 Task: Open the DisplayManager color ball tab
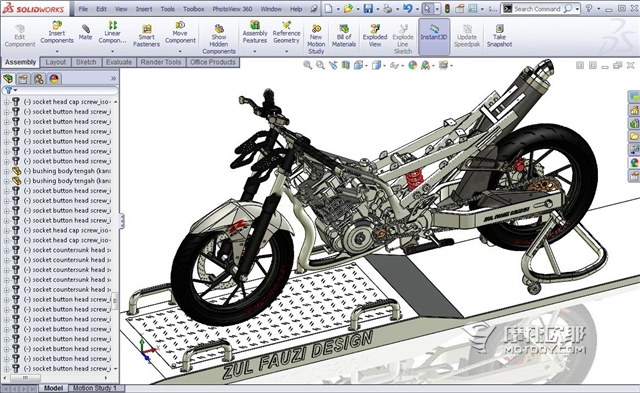(54, 79)
